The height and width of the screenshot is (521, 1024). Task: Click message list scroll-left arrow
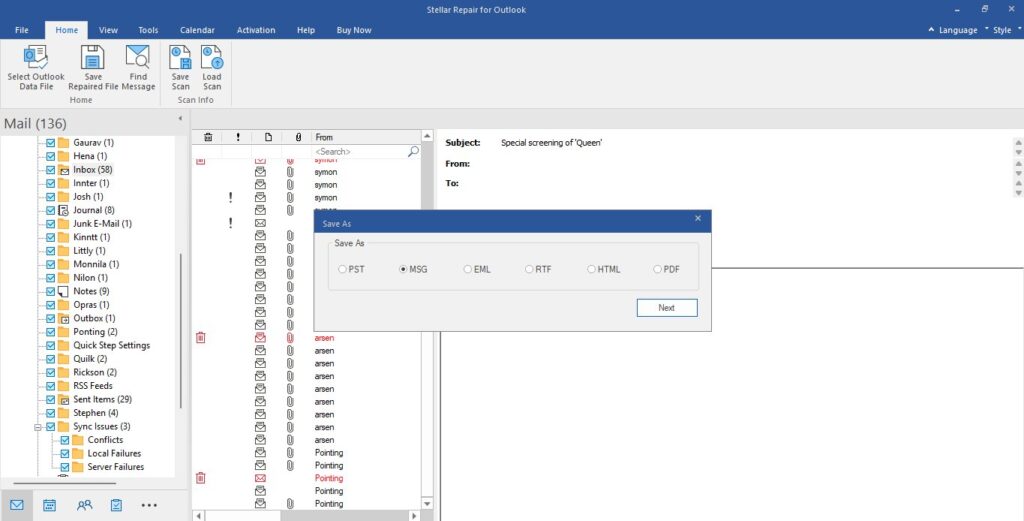click(x=199, y=516)
